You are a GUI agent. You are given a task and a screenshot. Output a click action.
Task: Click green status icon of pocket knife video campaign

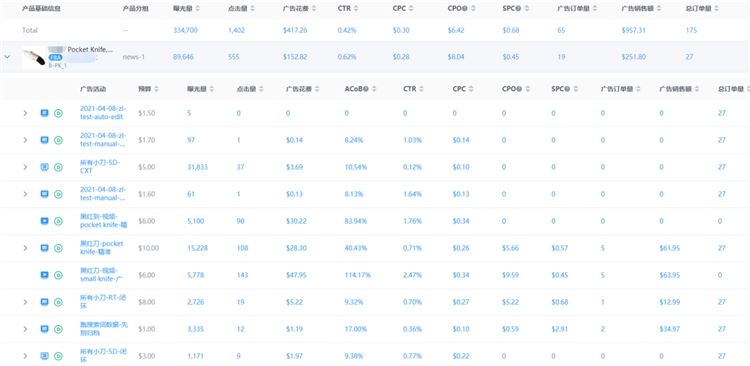(x=58, y=221)
